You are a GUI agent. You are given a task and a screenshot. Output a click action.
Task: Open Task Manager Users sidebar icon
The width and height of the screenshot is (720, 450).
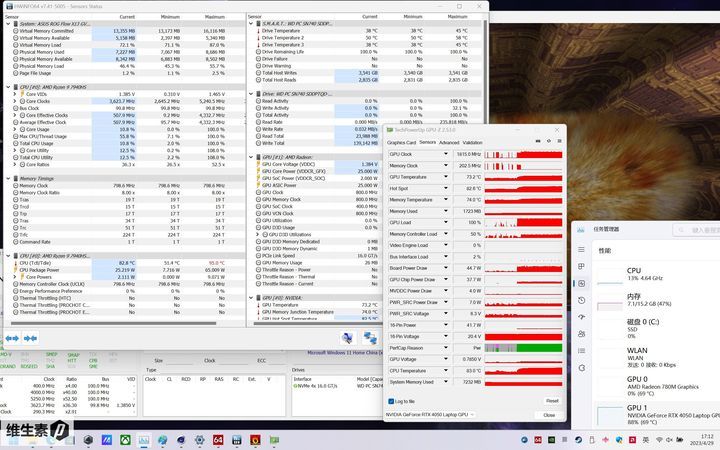point(581,334)
